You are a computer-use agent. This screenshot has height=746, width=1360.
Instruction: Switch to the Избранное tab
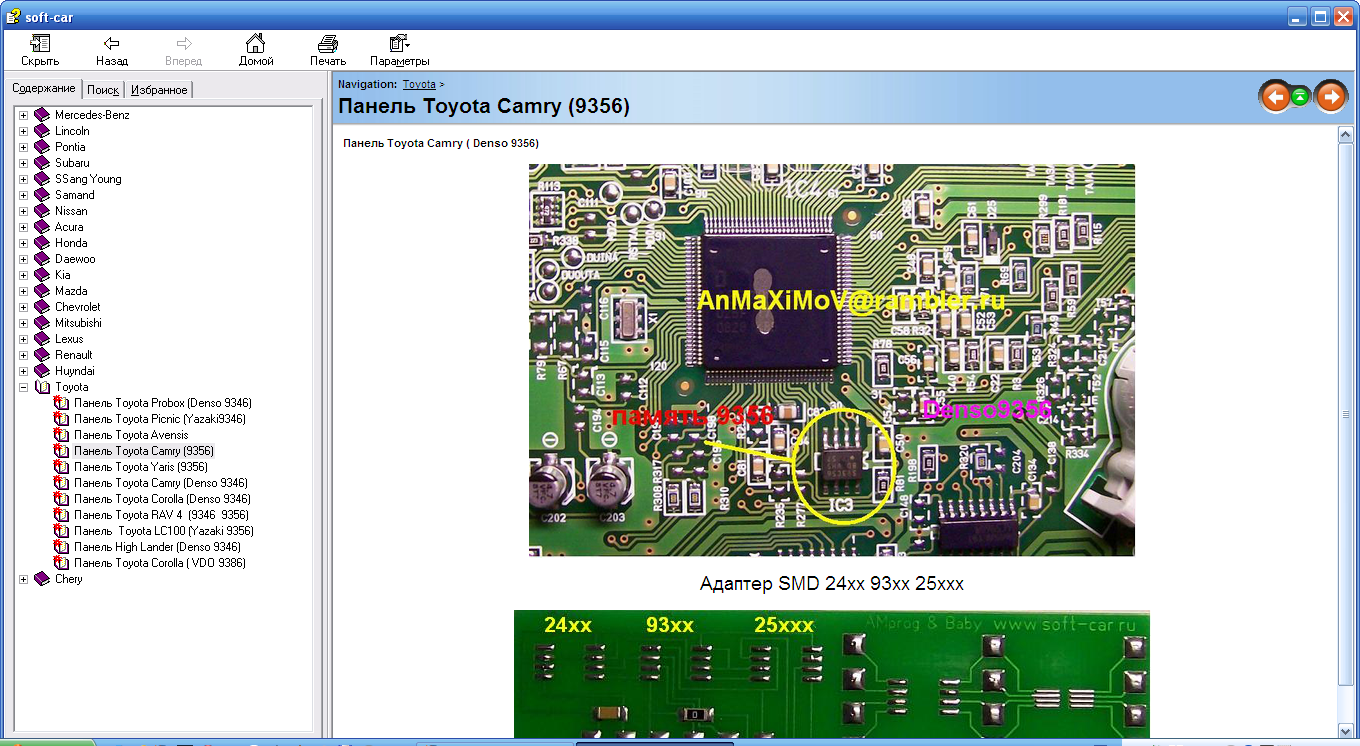point(159,90)
